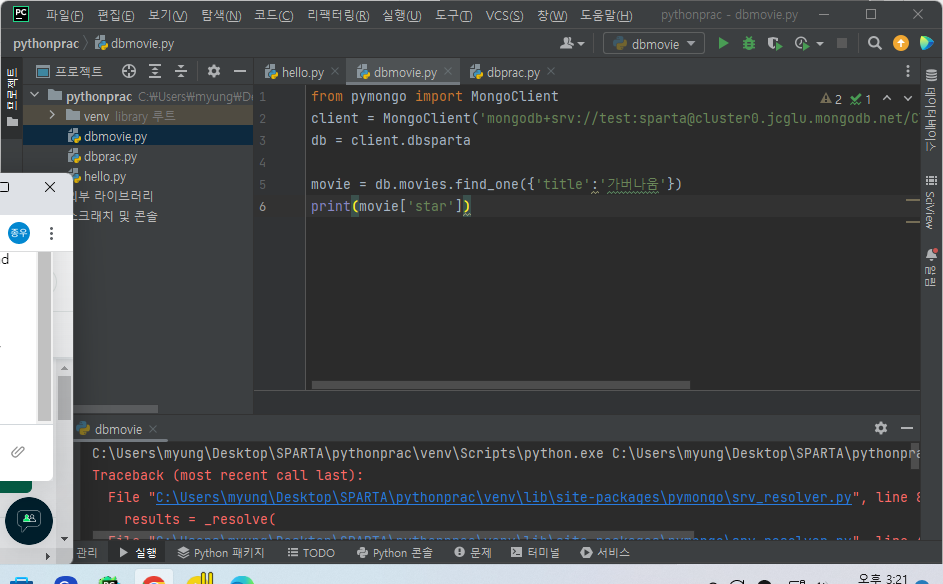Open the code-with-me user icon
Screen dimensions: 943x584
pyautogui.click(x=567, y=43)
